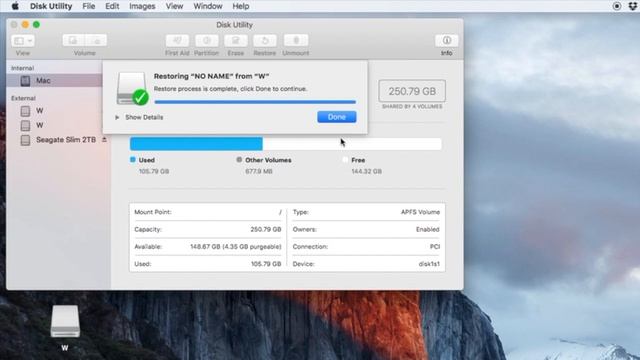
Task: Click the Seagate Slim 2TB disk icon
Action: 25,140
